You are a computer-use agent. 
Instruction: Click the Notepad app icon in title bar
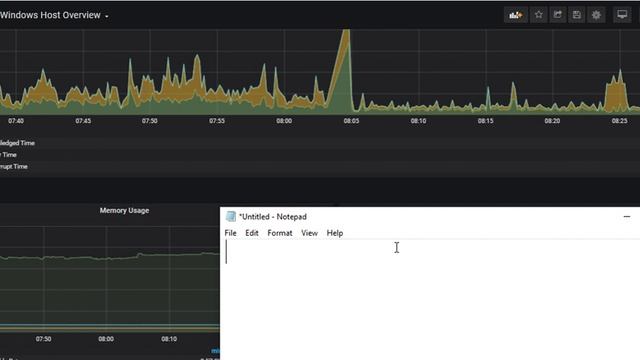231,216
